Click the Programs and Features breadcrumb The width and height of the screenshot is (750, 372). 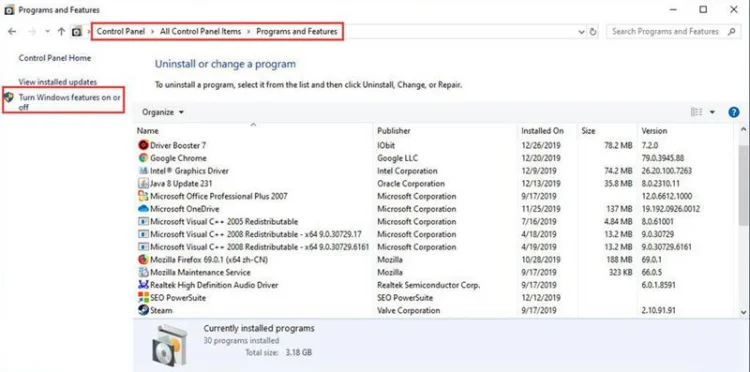tap(297, 32)
